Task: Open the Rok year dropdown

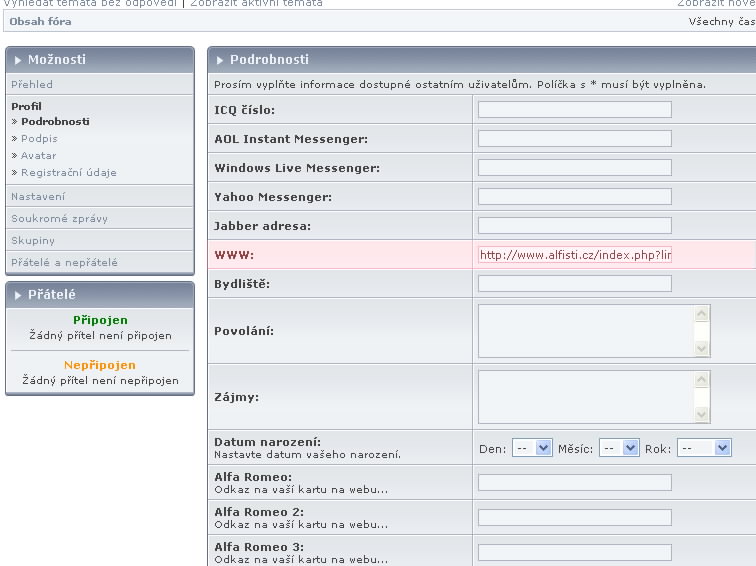Action: coord(704,448)
